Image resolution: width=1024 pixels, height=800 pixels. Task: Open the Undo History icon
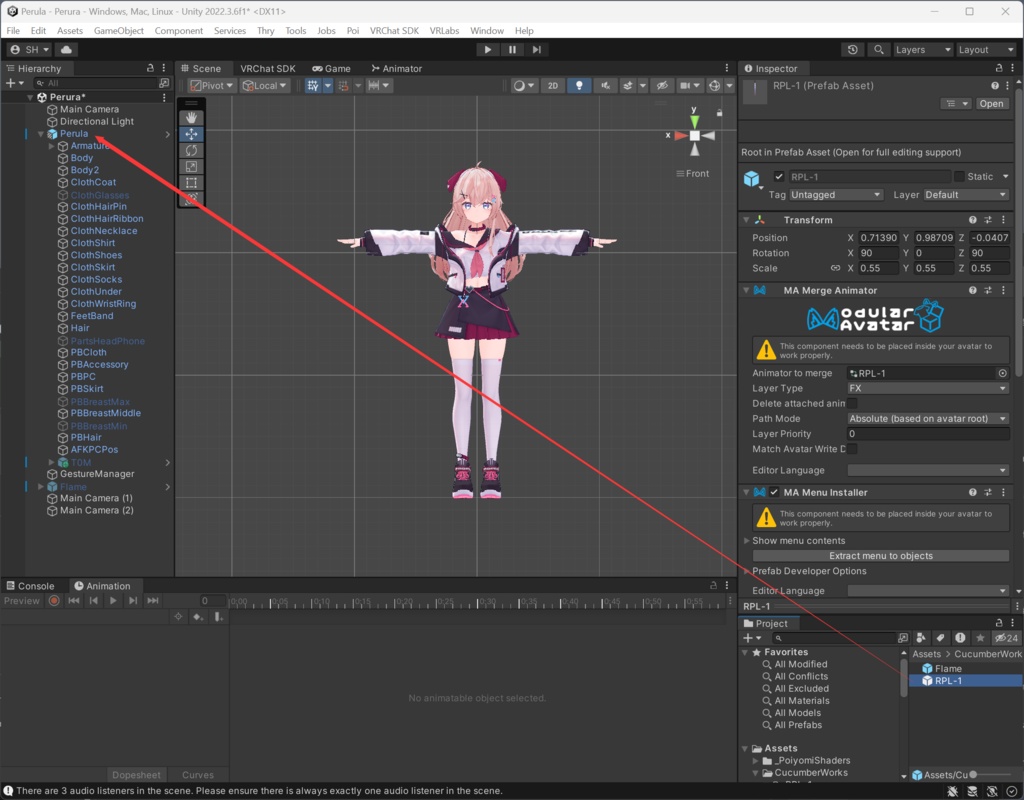click(852, 49)
